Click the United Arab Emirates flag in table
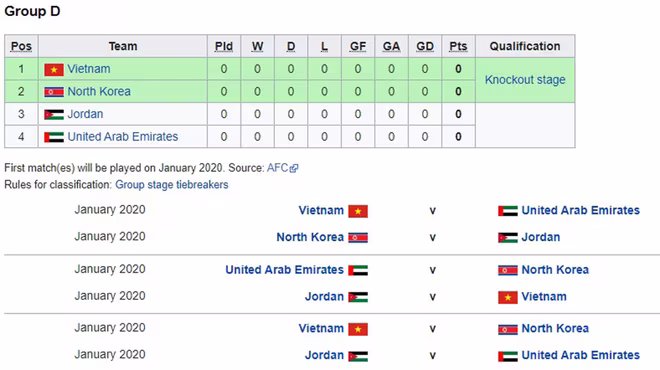 click(x=54, y=137)
